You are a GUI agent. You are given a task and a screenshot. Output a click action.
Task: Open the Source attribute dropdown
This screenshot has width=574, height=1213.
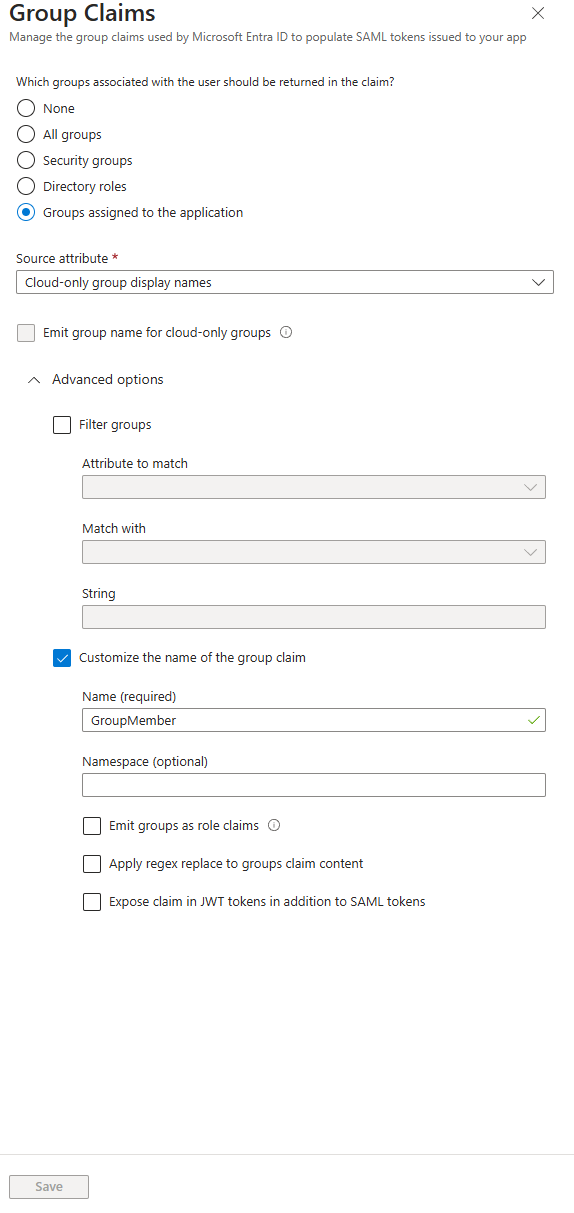click(285, 282)
